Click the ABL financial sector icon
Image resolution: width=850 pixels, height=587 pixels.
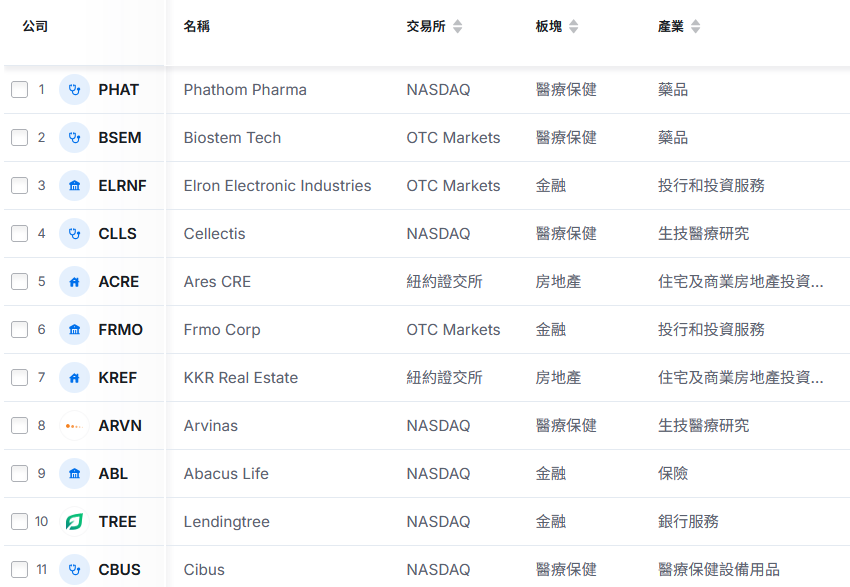74,474
